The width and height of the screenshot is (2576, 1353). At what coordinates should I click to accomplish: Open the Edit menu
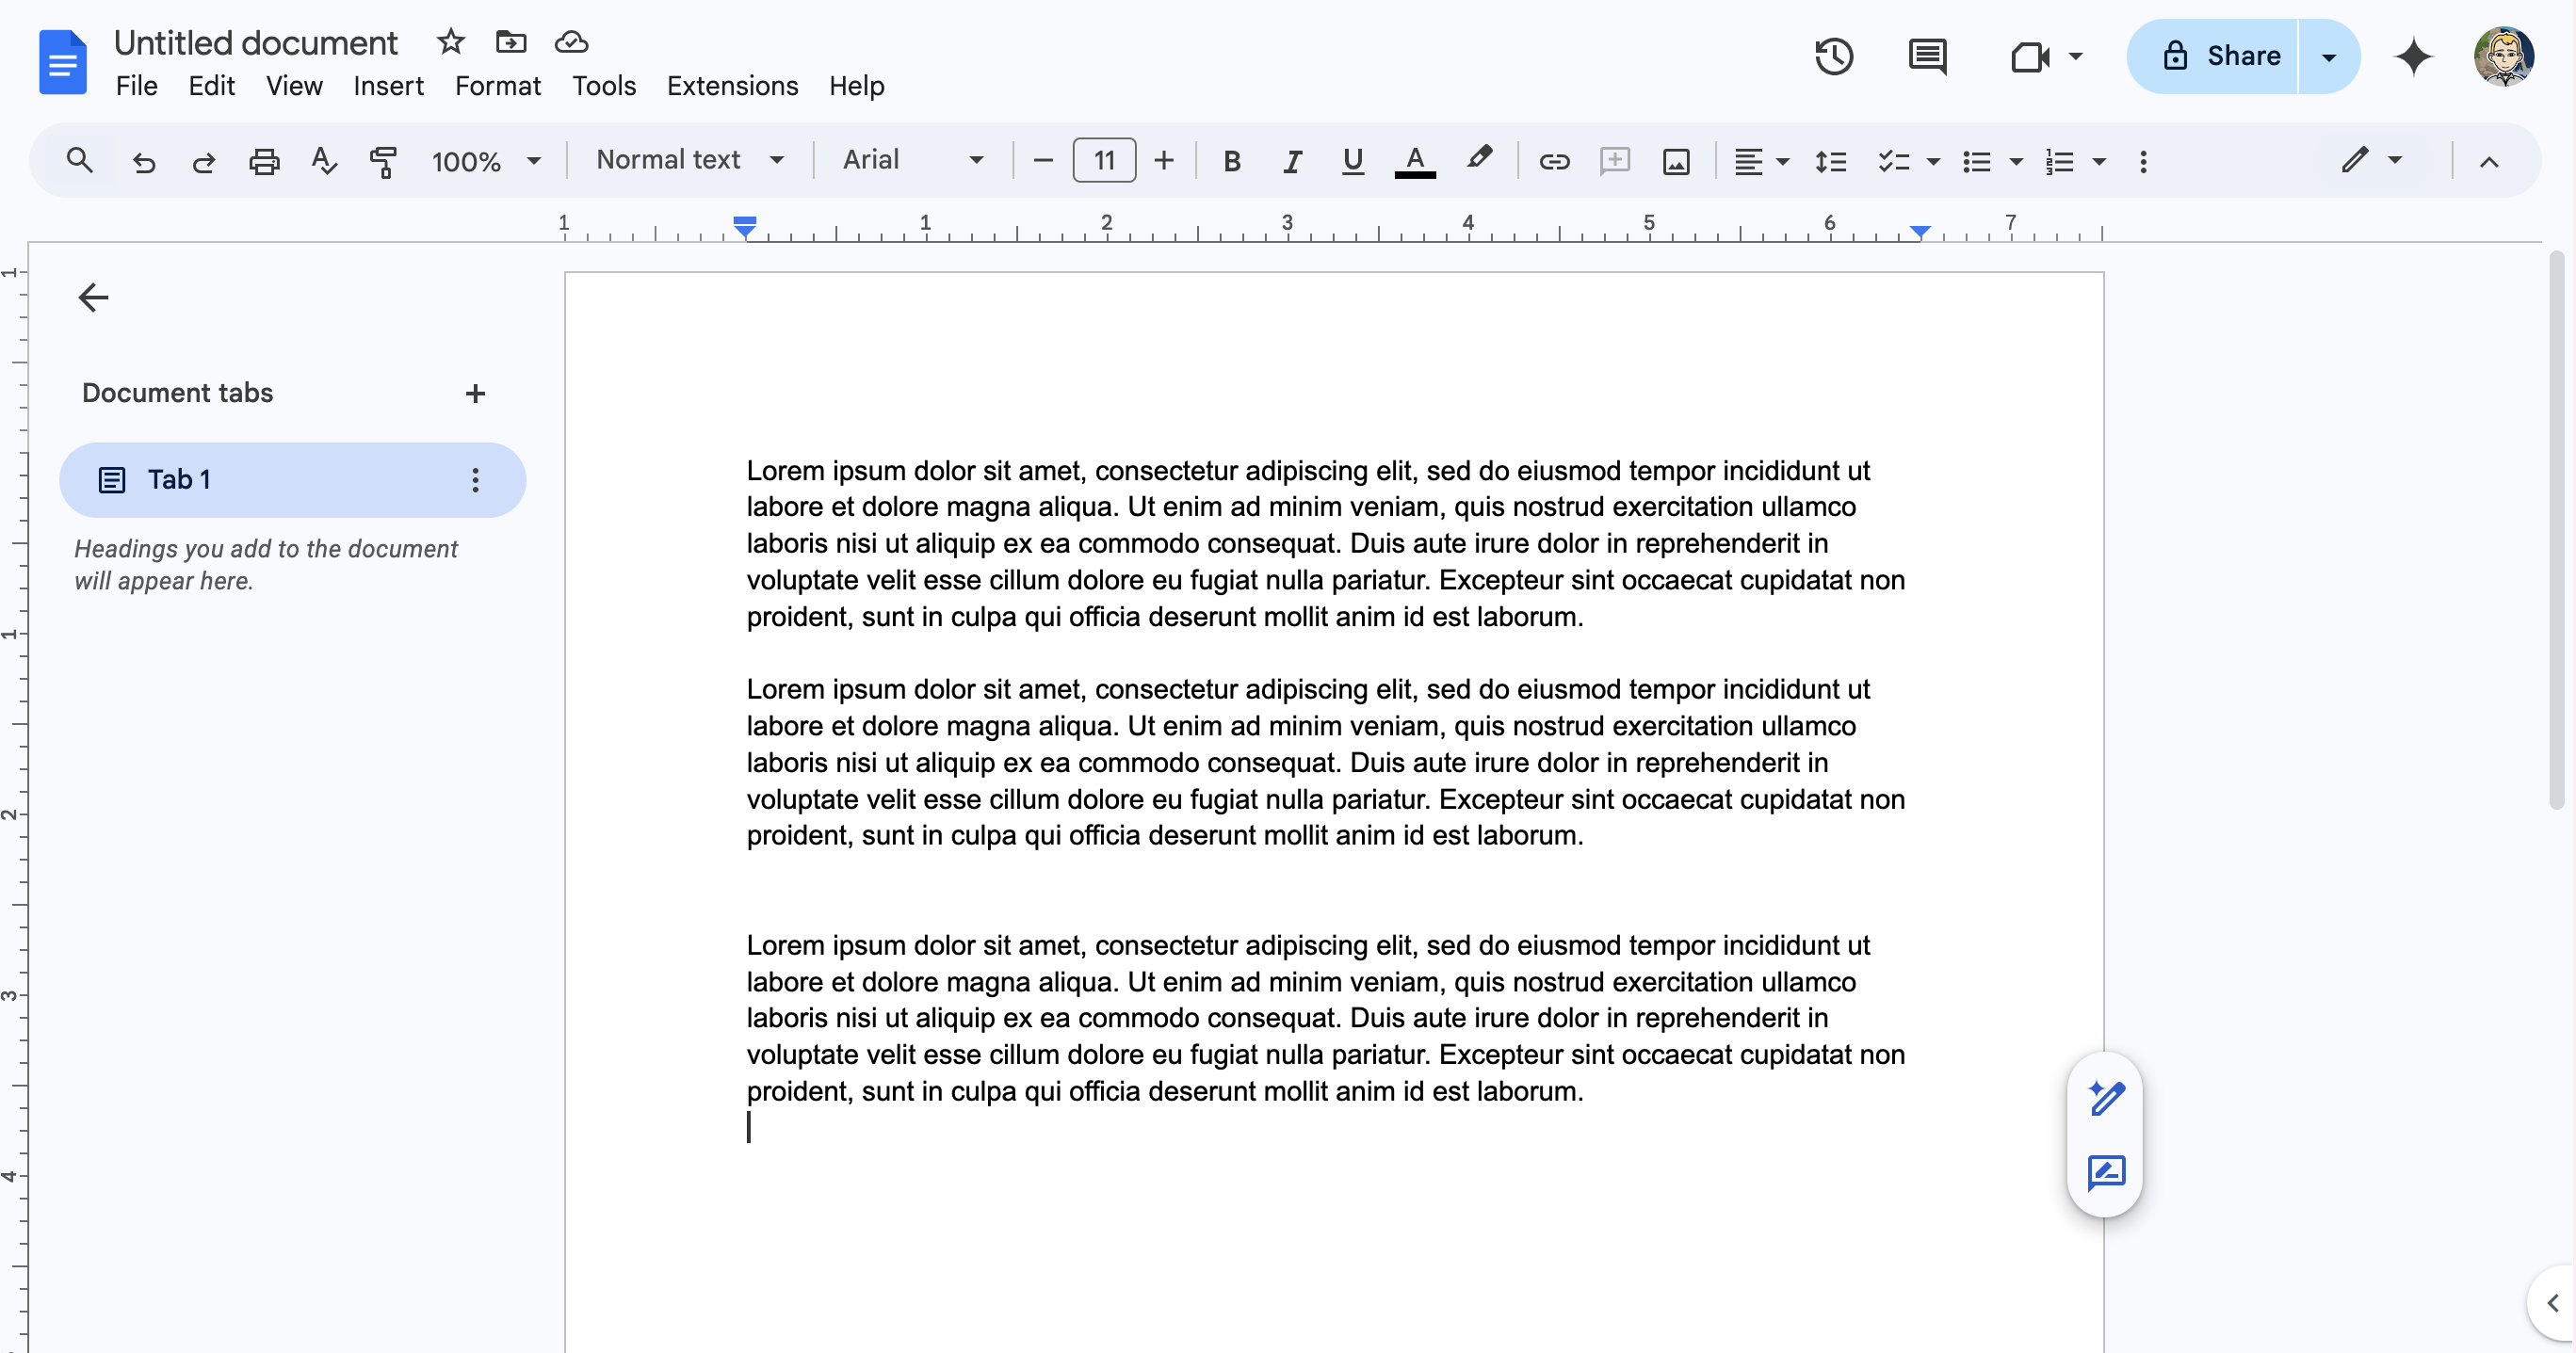click(211, 86)
